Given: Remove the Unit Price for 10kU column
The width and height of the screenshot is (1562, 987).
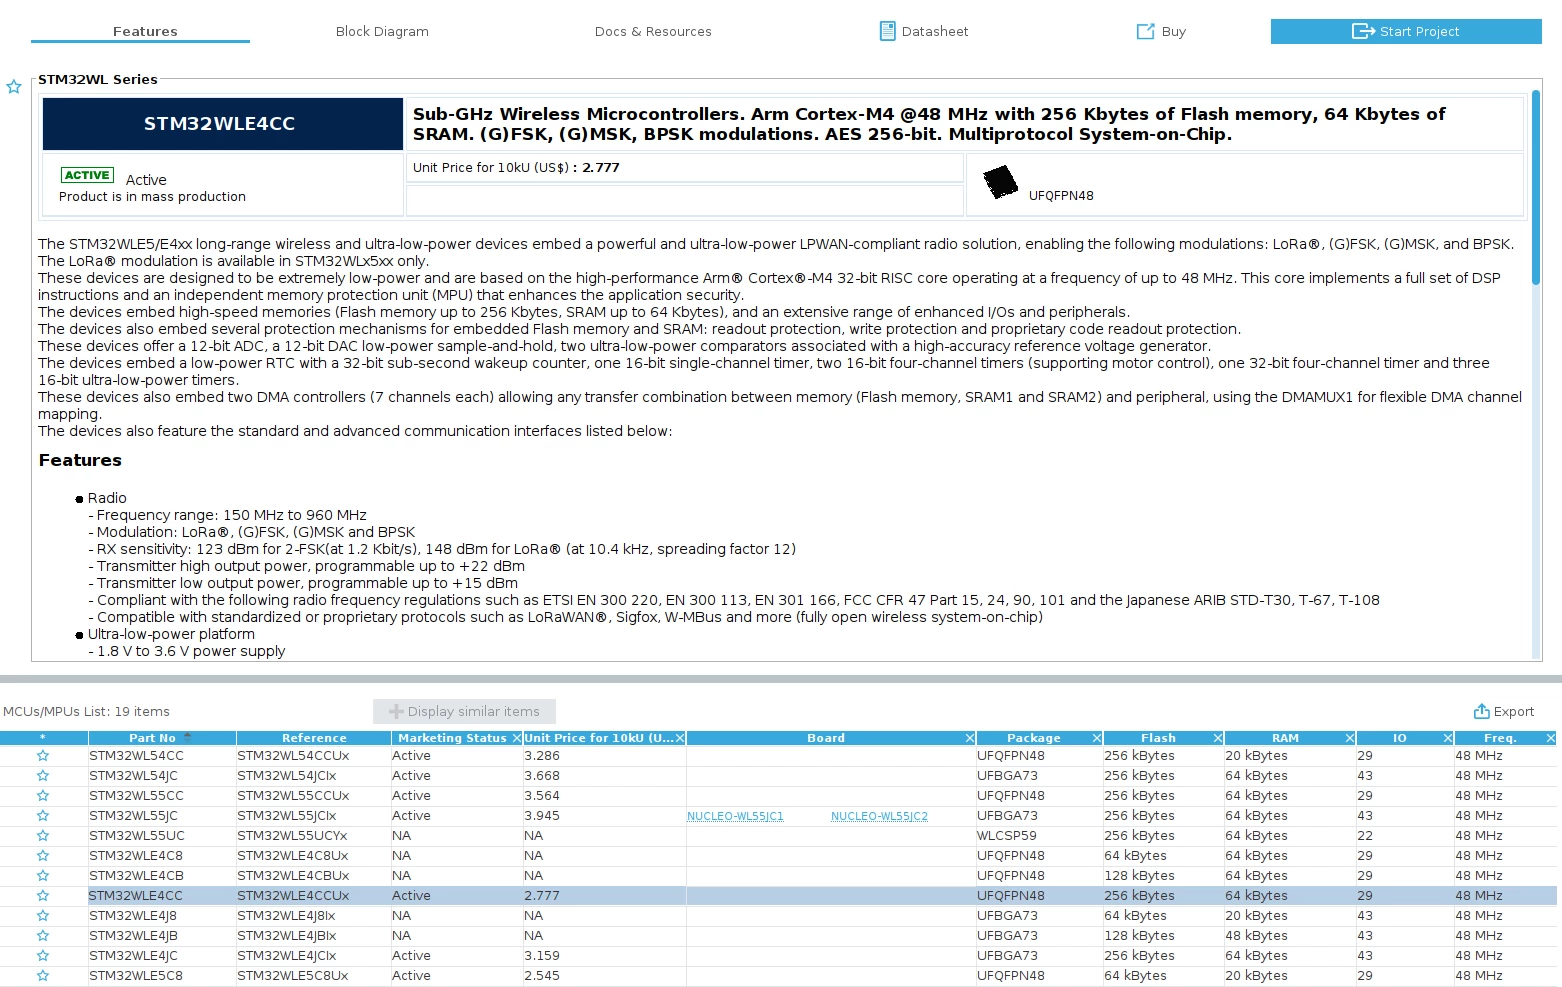Looking at the screenshot, I should coord(680,738).
